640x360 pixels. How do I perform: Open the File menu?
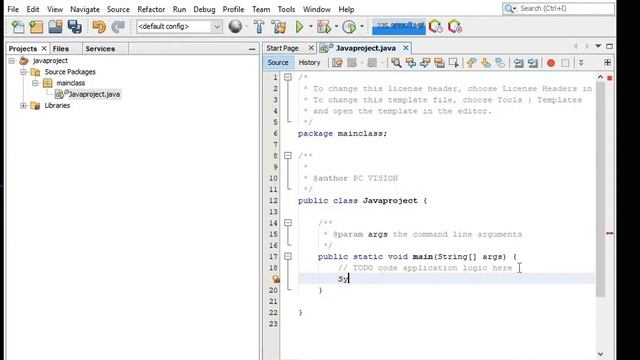(x=13, y=9)
